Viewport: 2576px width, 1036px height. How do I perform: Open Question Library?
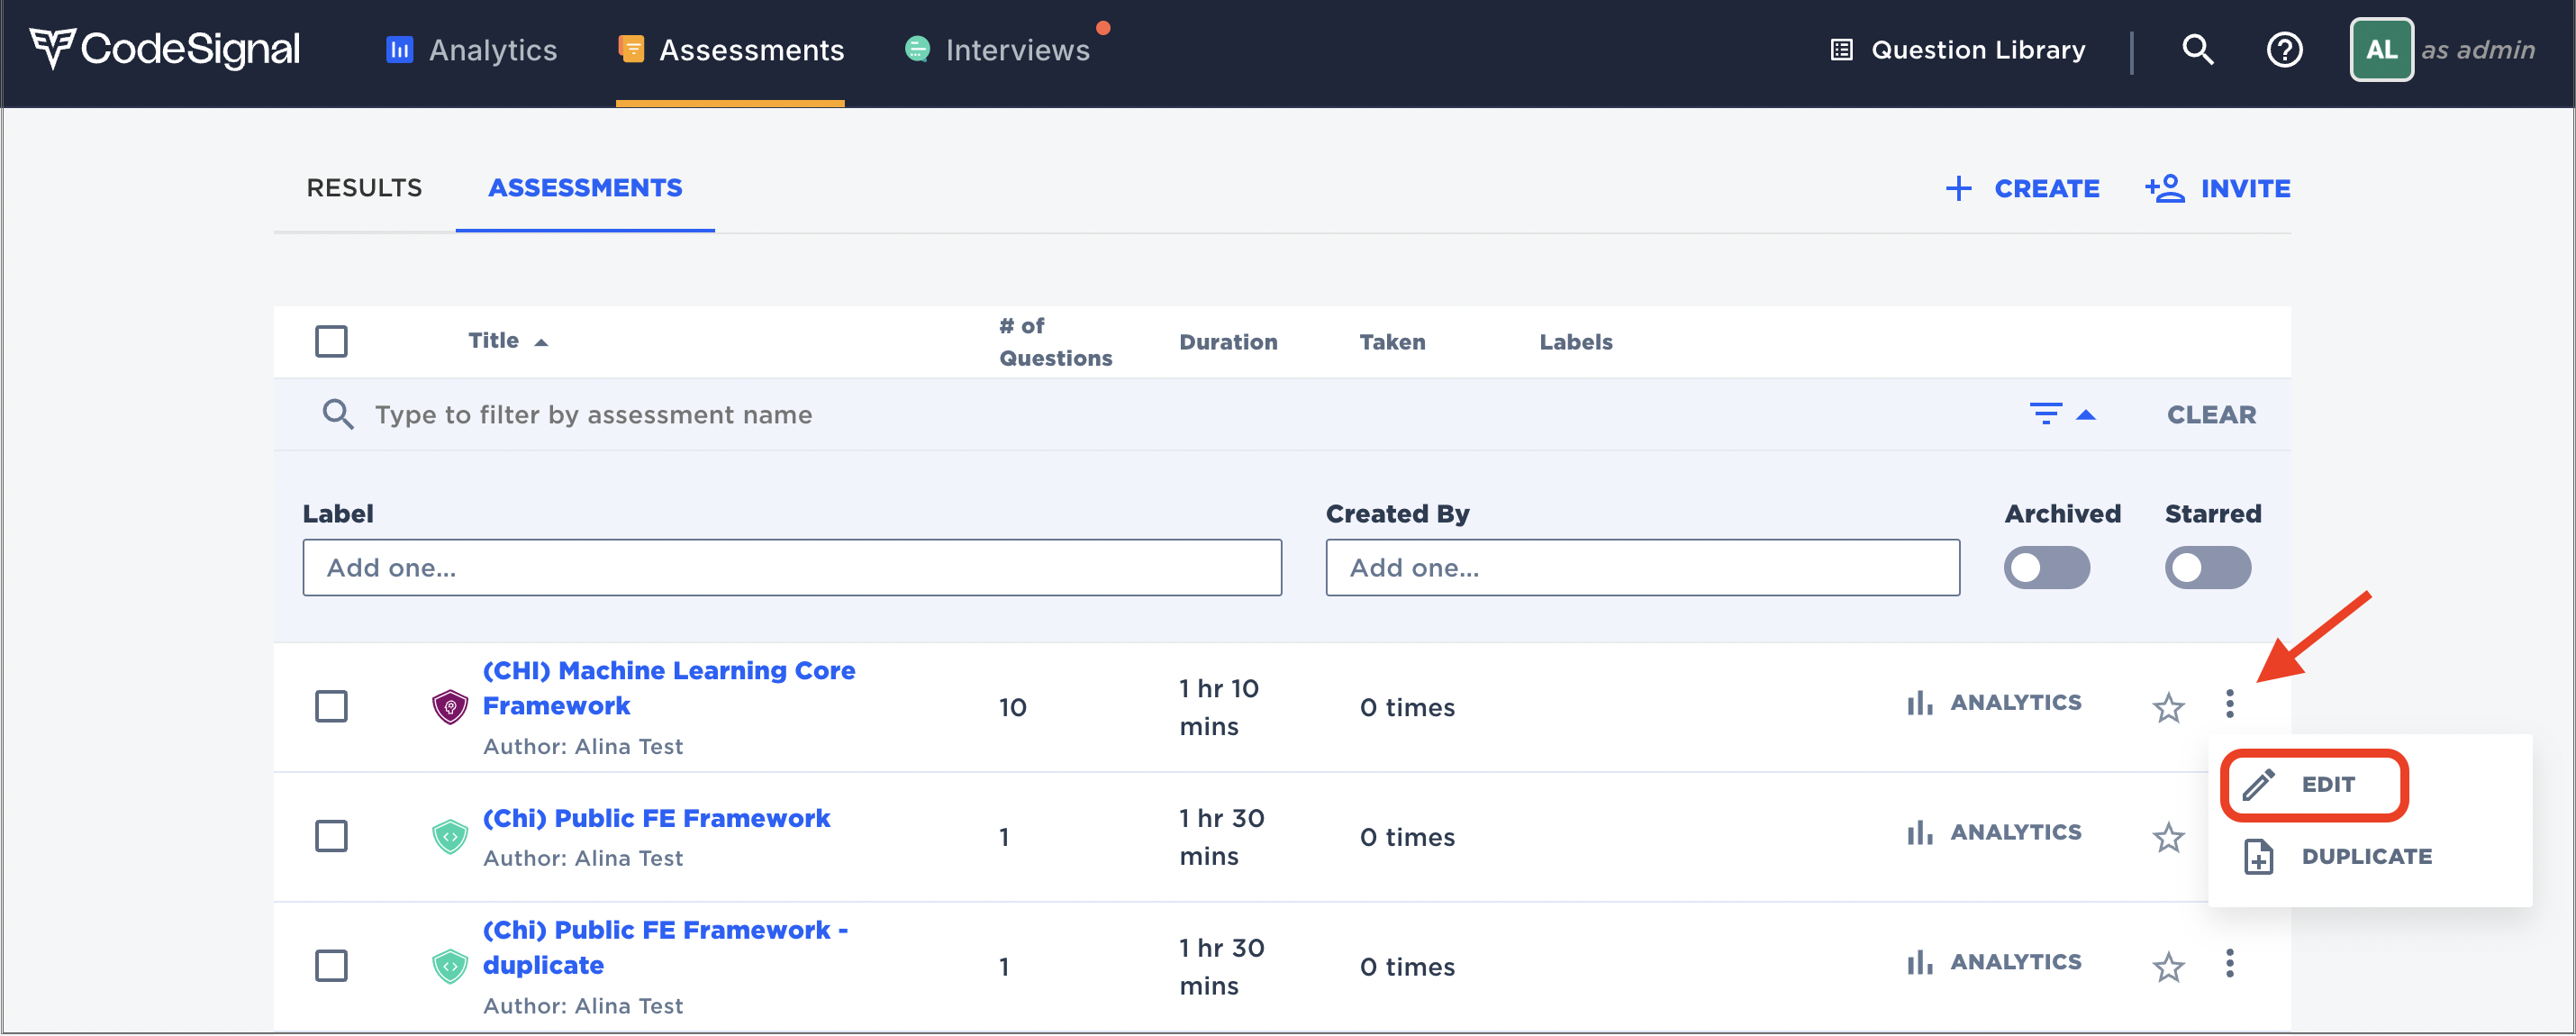pyautogui.click(x=1957, y=49)
